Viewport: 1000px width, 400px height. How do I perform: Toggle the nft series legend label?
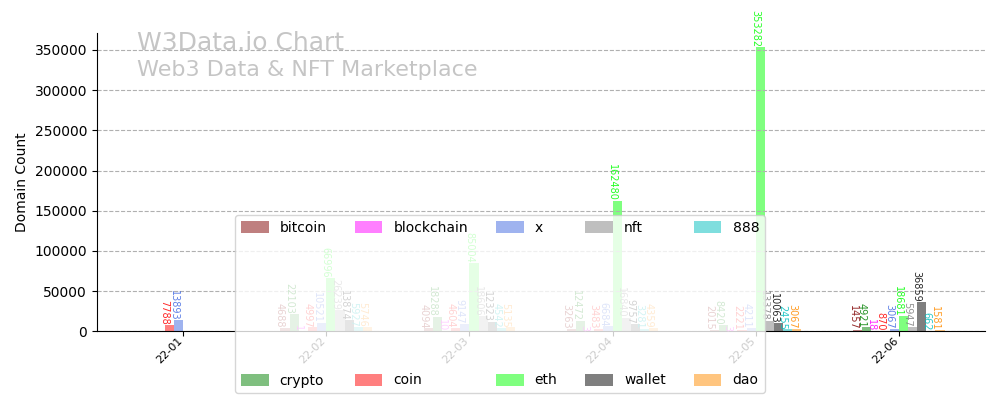(633, 227)
